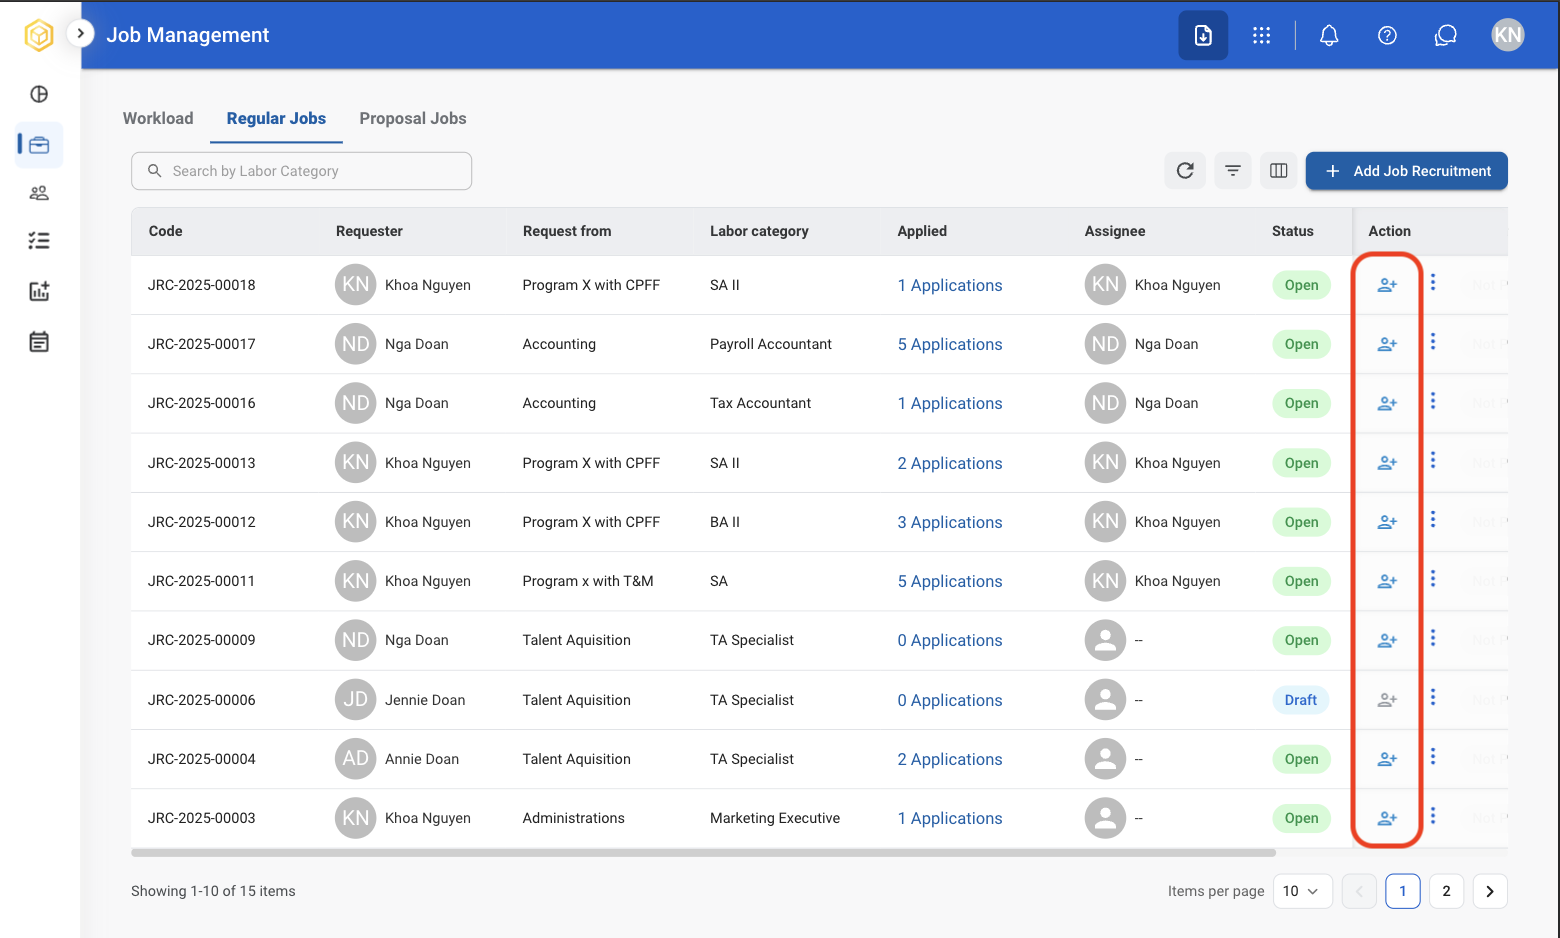Switch to the Workload tab
The image size is (1560, 938).
click(158, 118)
